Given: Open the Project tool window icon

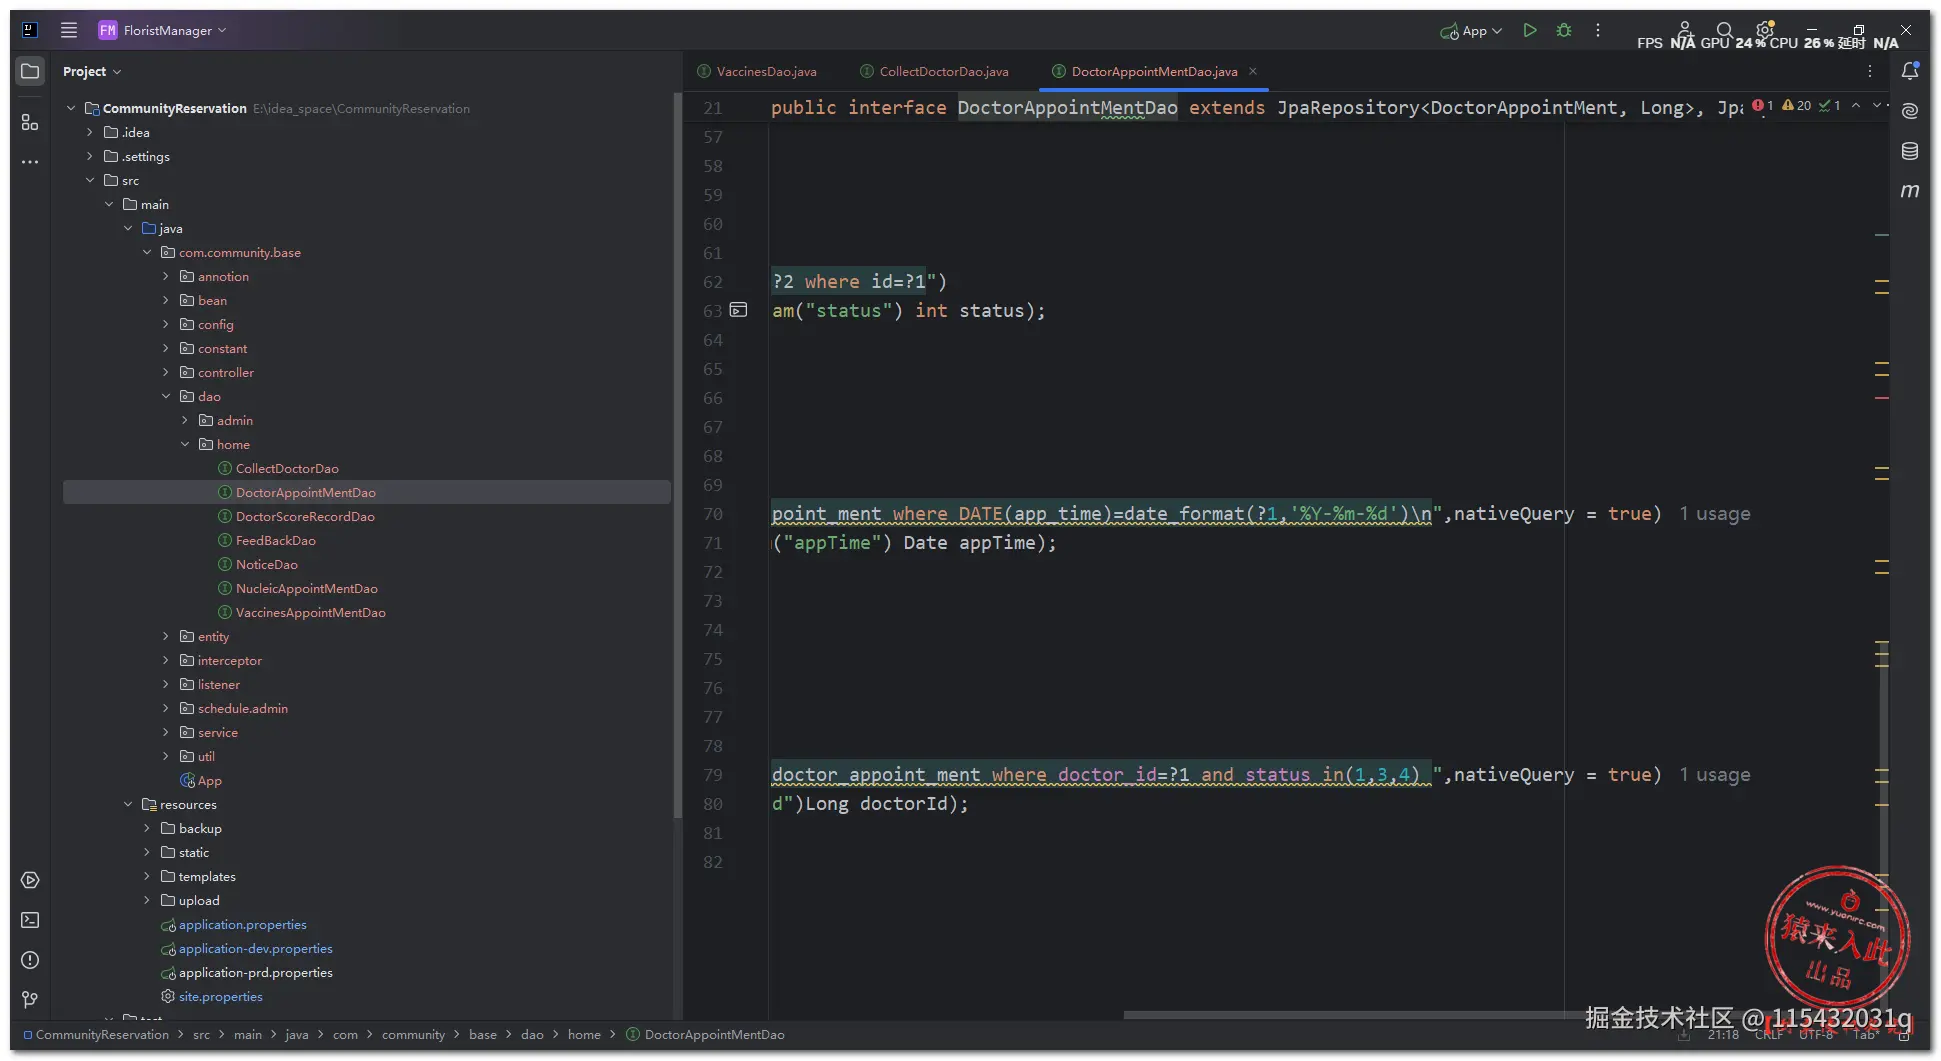Looking at the screenshot, I should pyautogui.click(x=30, y=71).
